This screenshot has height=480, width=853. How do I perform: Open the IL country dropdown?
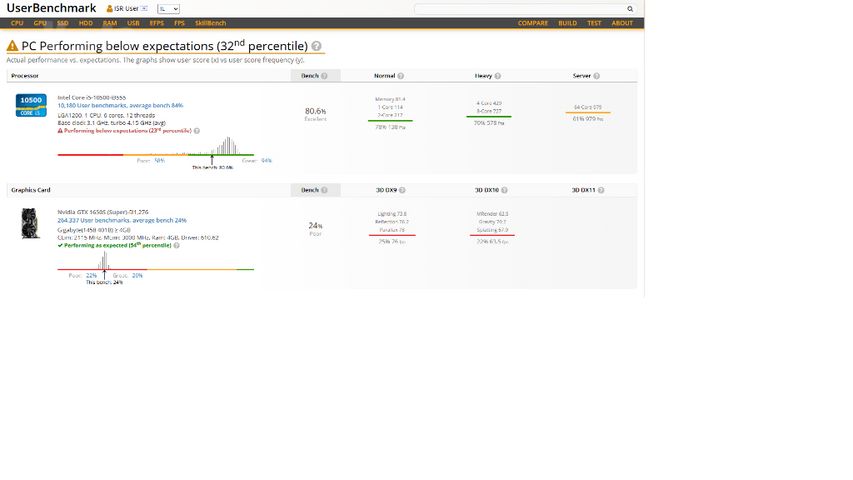pyautogui.click(x=168, y=9)
